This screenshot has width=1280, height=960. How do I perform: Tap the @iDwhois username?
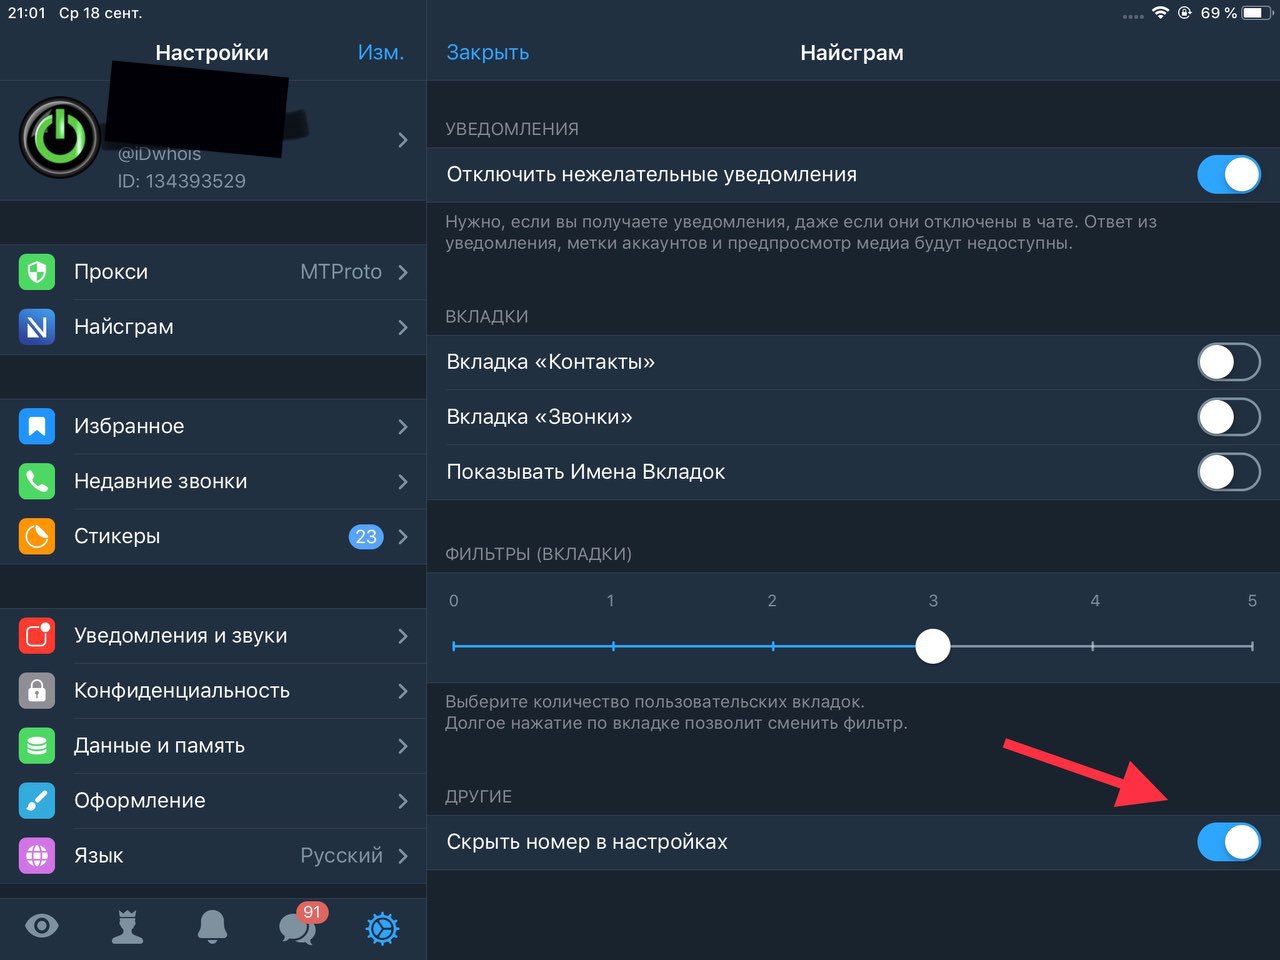click(160, 154)
